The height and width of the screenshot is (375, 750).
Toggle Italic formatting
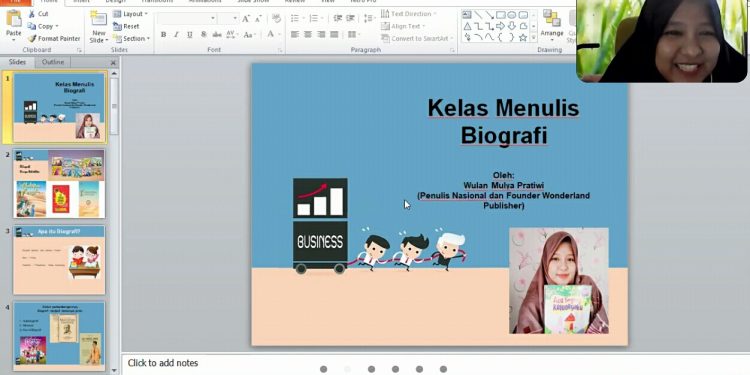click(x=176, y=34)
